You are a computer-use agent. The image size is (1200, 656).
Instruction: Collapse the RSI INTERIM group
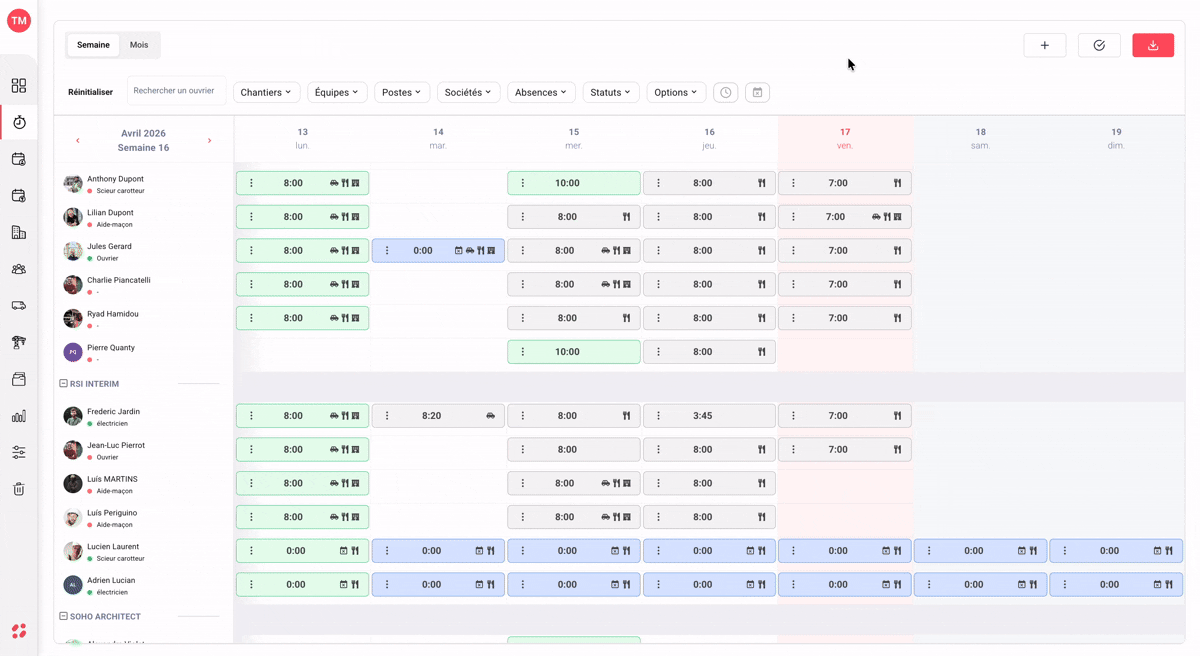[x=63, y=384]
